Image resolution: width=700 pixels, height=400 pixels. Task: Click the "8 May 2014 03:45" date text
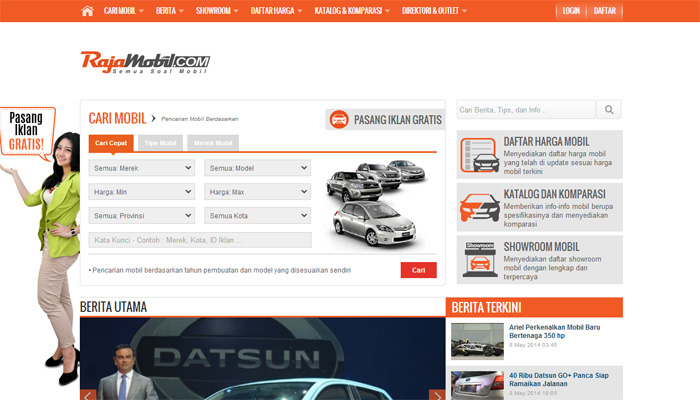[533, 345]
